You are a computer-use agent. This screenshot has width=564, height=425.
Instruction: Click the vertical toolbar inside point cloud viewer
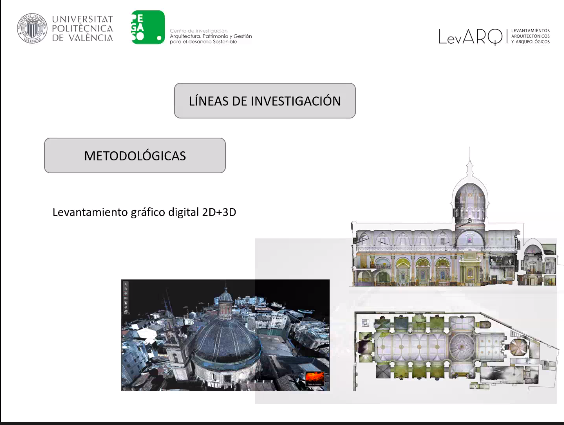126,298
